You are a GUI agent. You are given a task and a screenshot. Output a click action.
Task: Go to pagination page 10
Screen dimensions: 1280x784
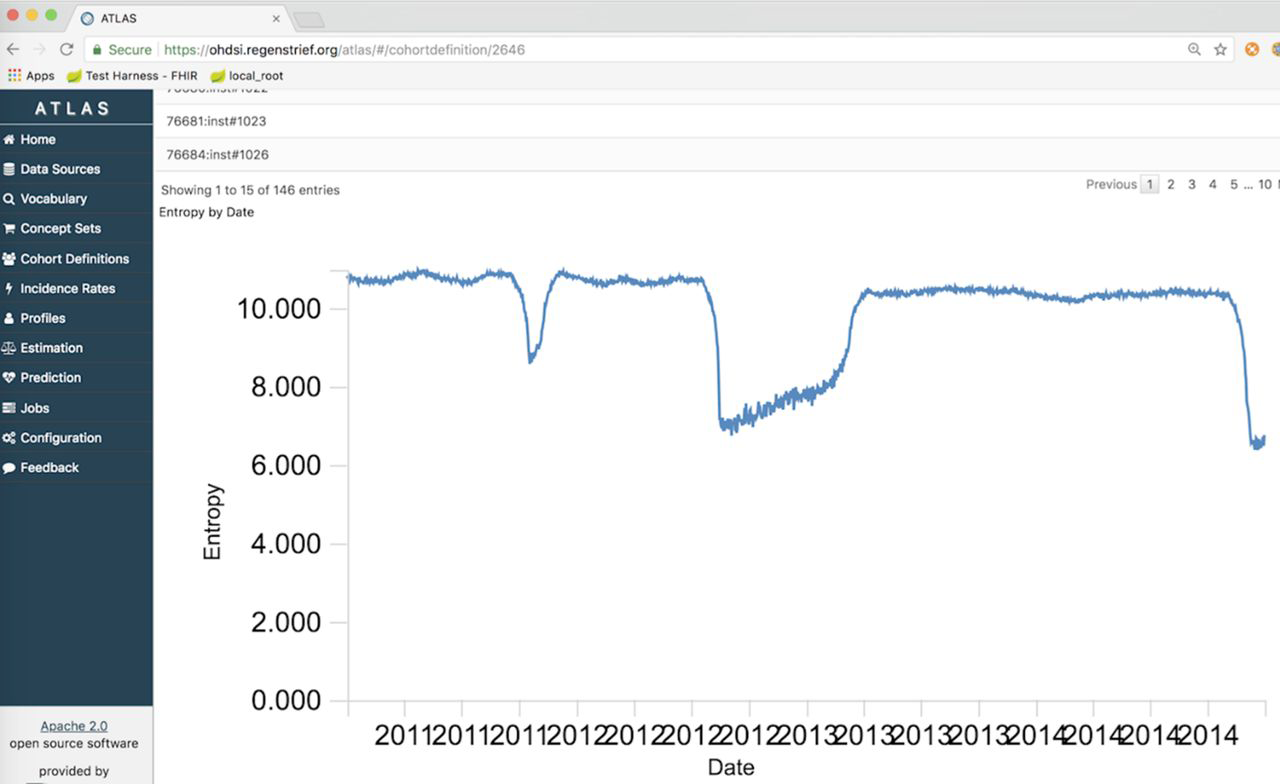pos(1265,185)
